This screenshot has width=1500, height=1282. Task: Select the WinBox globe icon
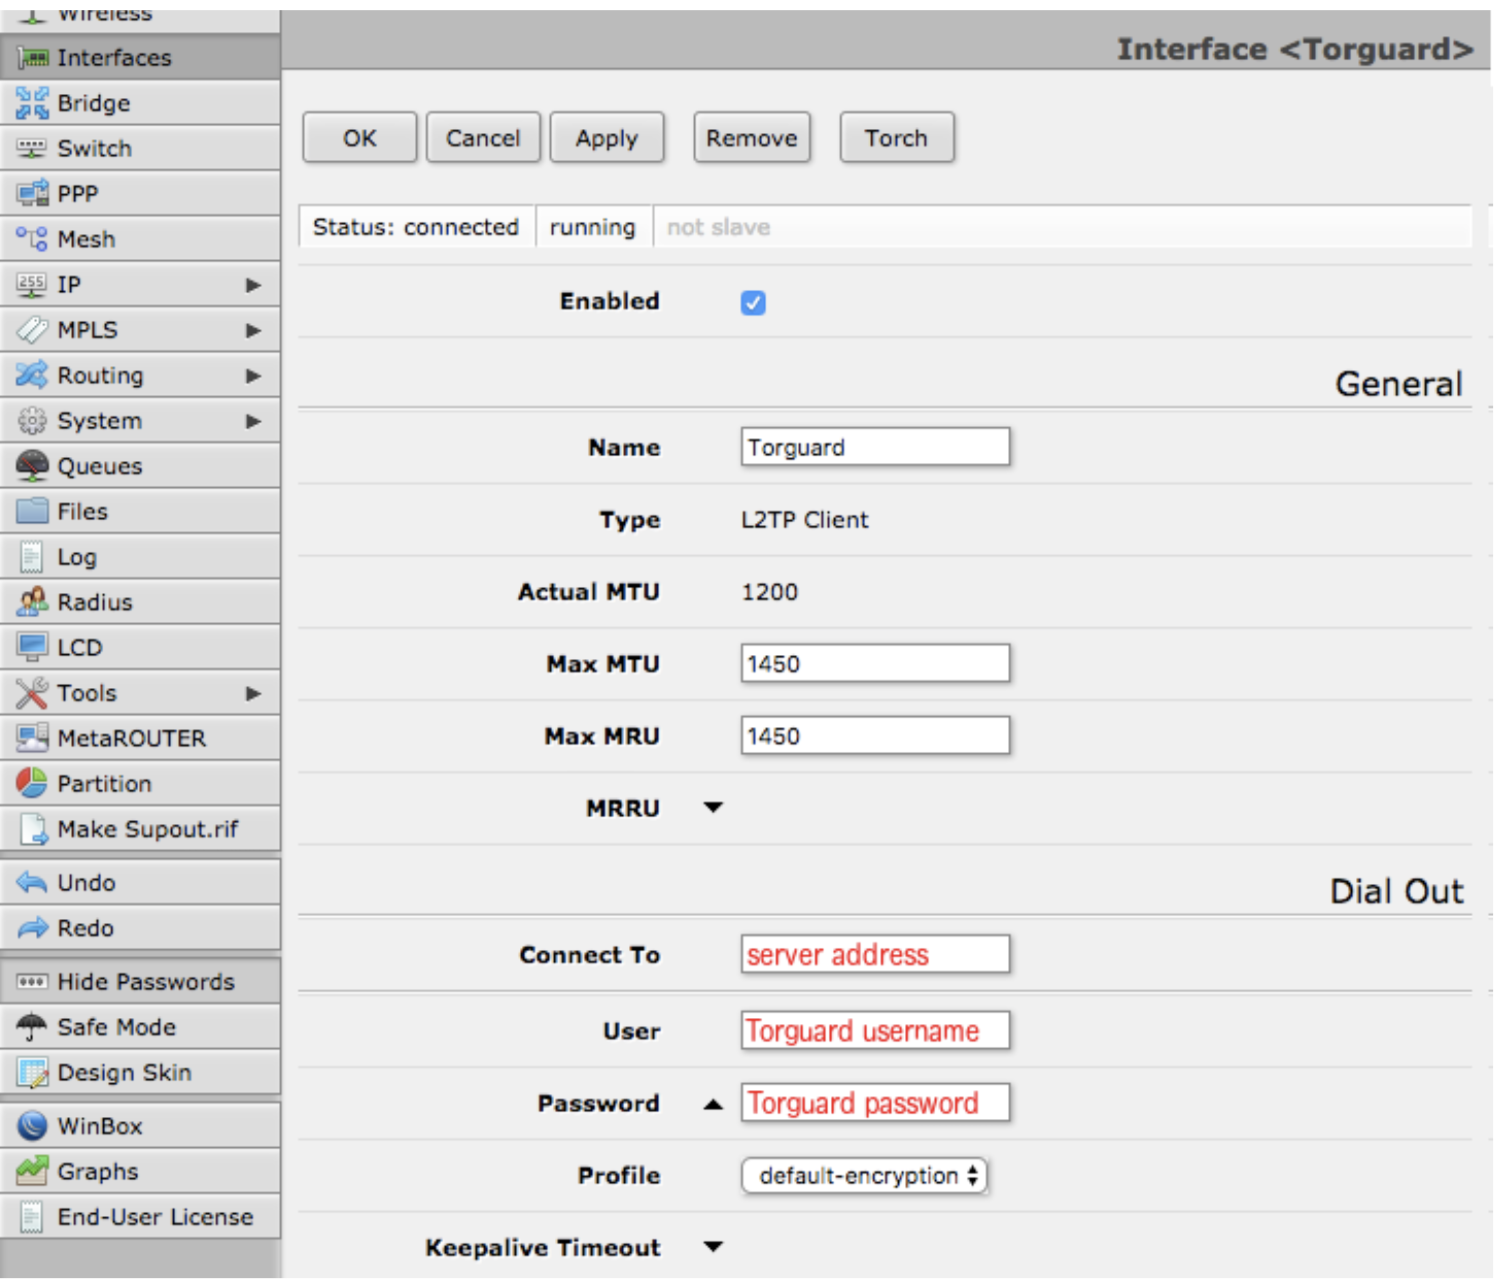pyautogui.click(x=33, y=1125)
